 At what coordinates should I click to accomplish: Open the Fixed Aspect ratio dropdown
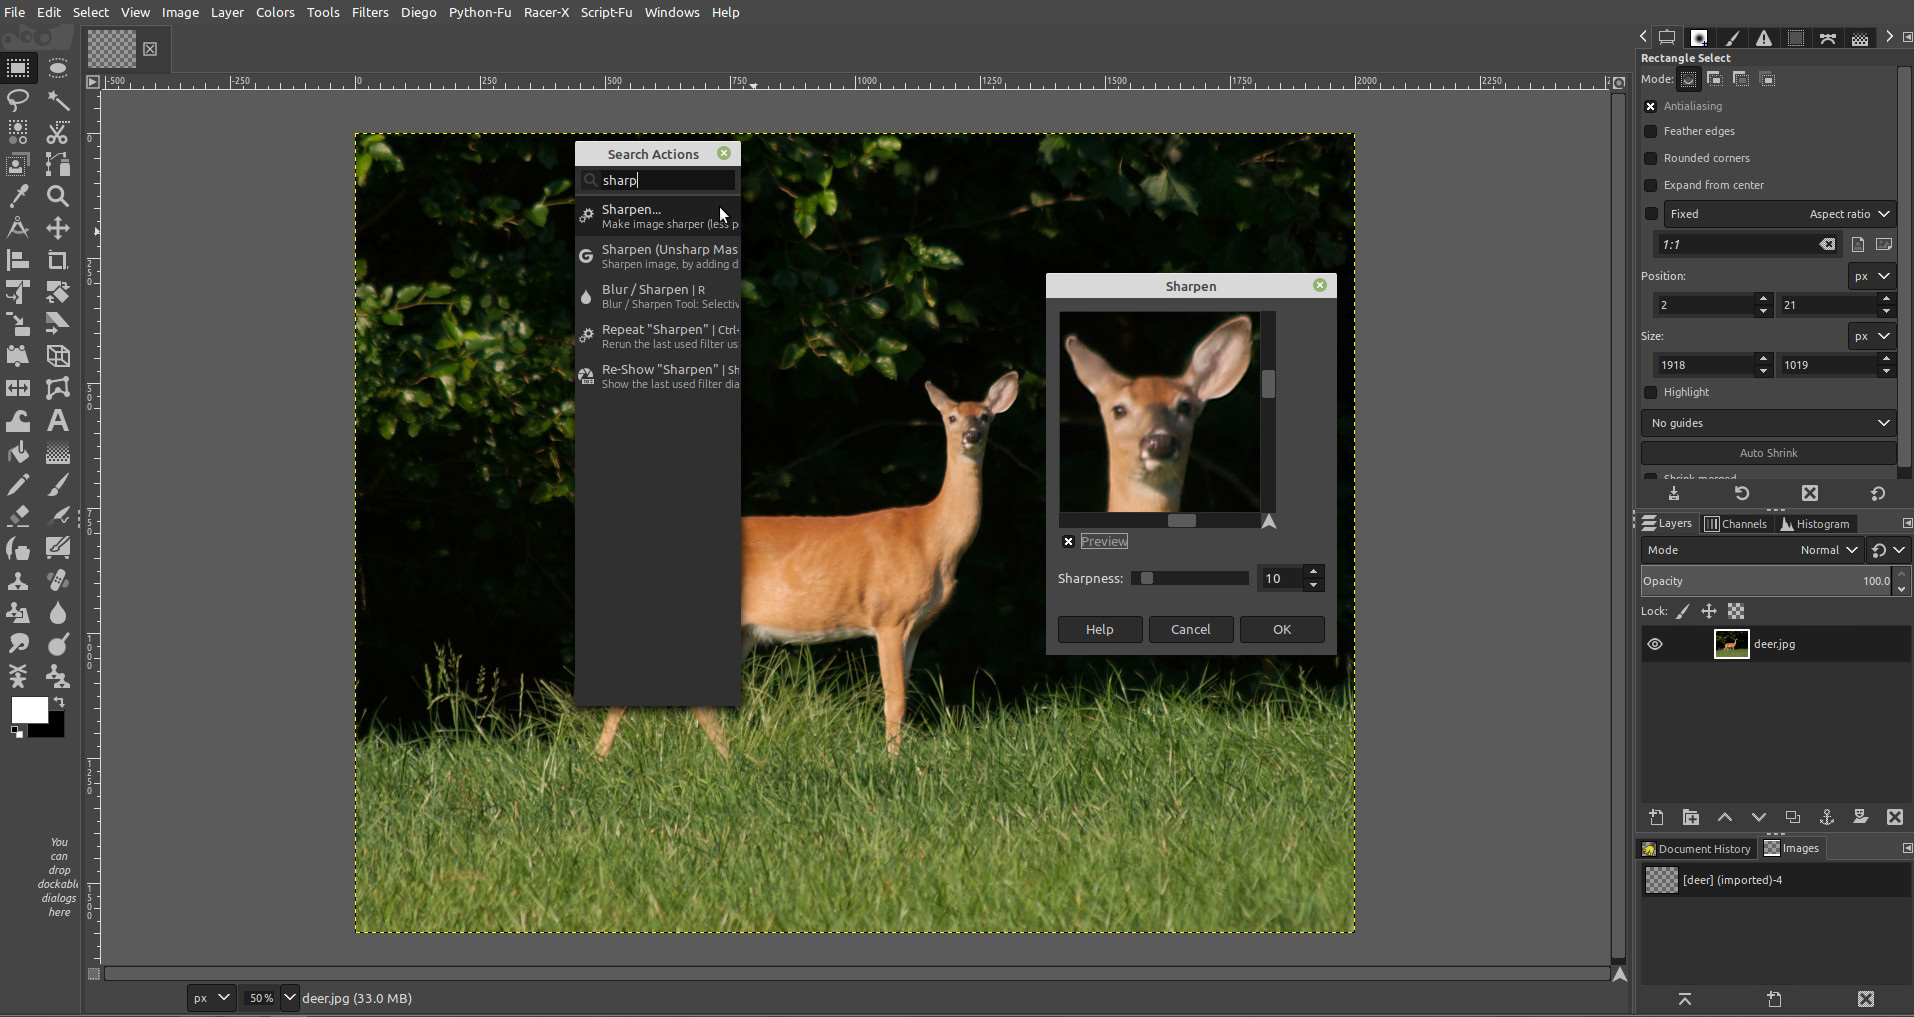point(1779,214)
